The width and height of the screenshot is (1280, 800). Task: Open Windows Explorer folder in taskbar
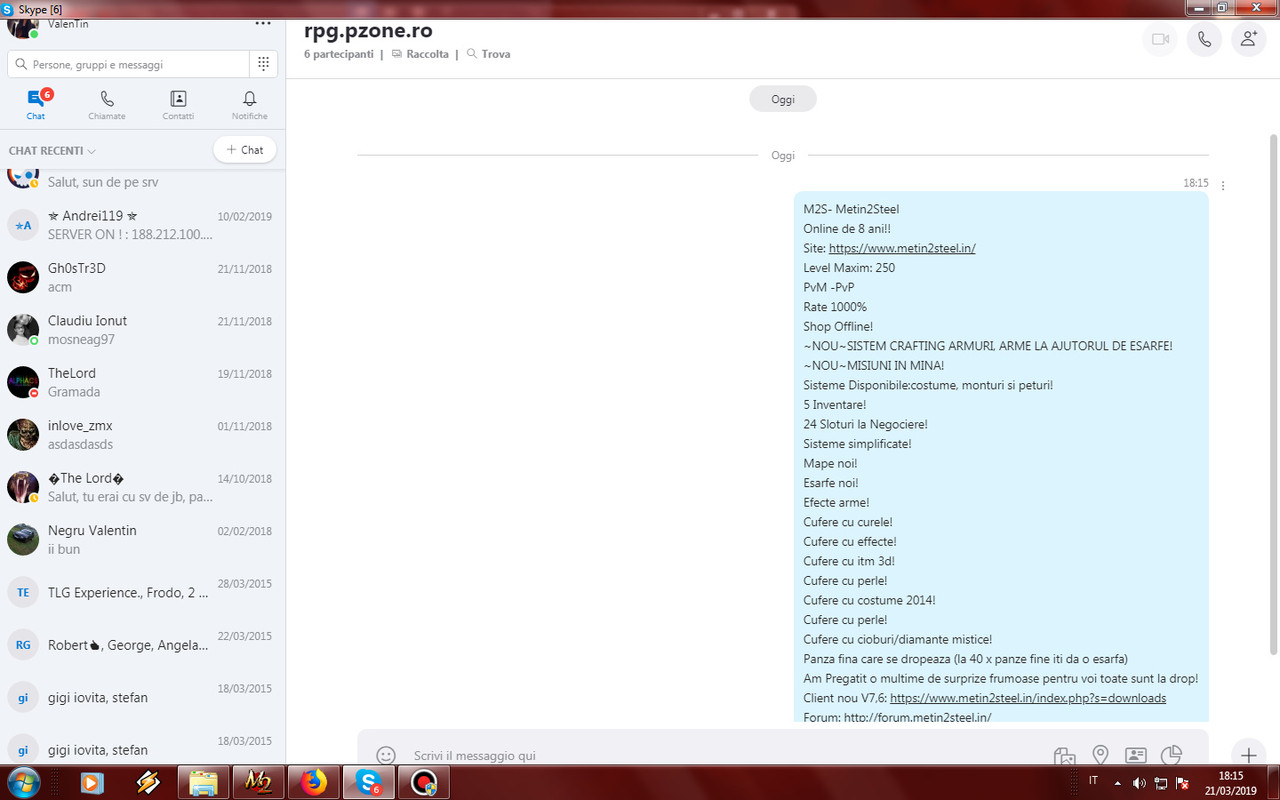coord(203,783)
